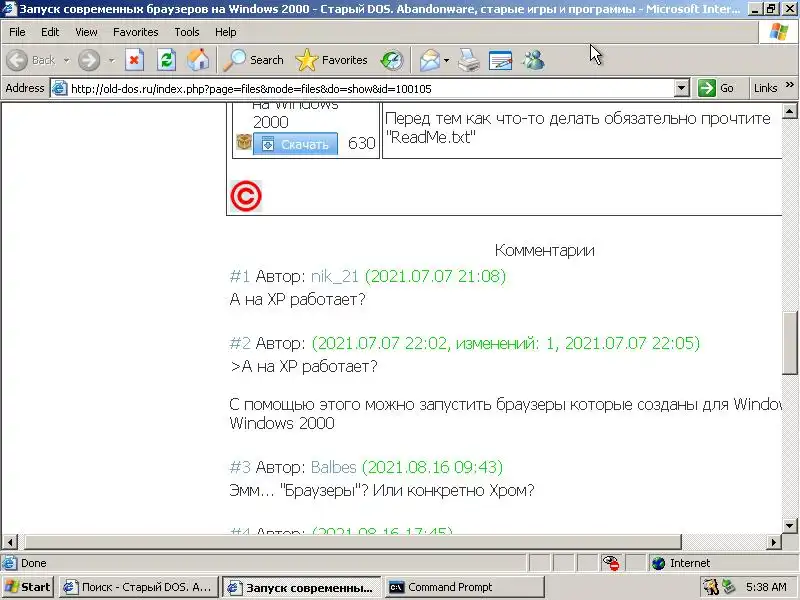Open the Back history dropdown arrow
Viewport: 800px width, 600px height.
pos(66,60)
